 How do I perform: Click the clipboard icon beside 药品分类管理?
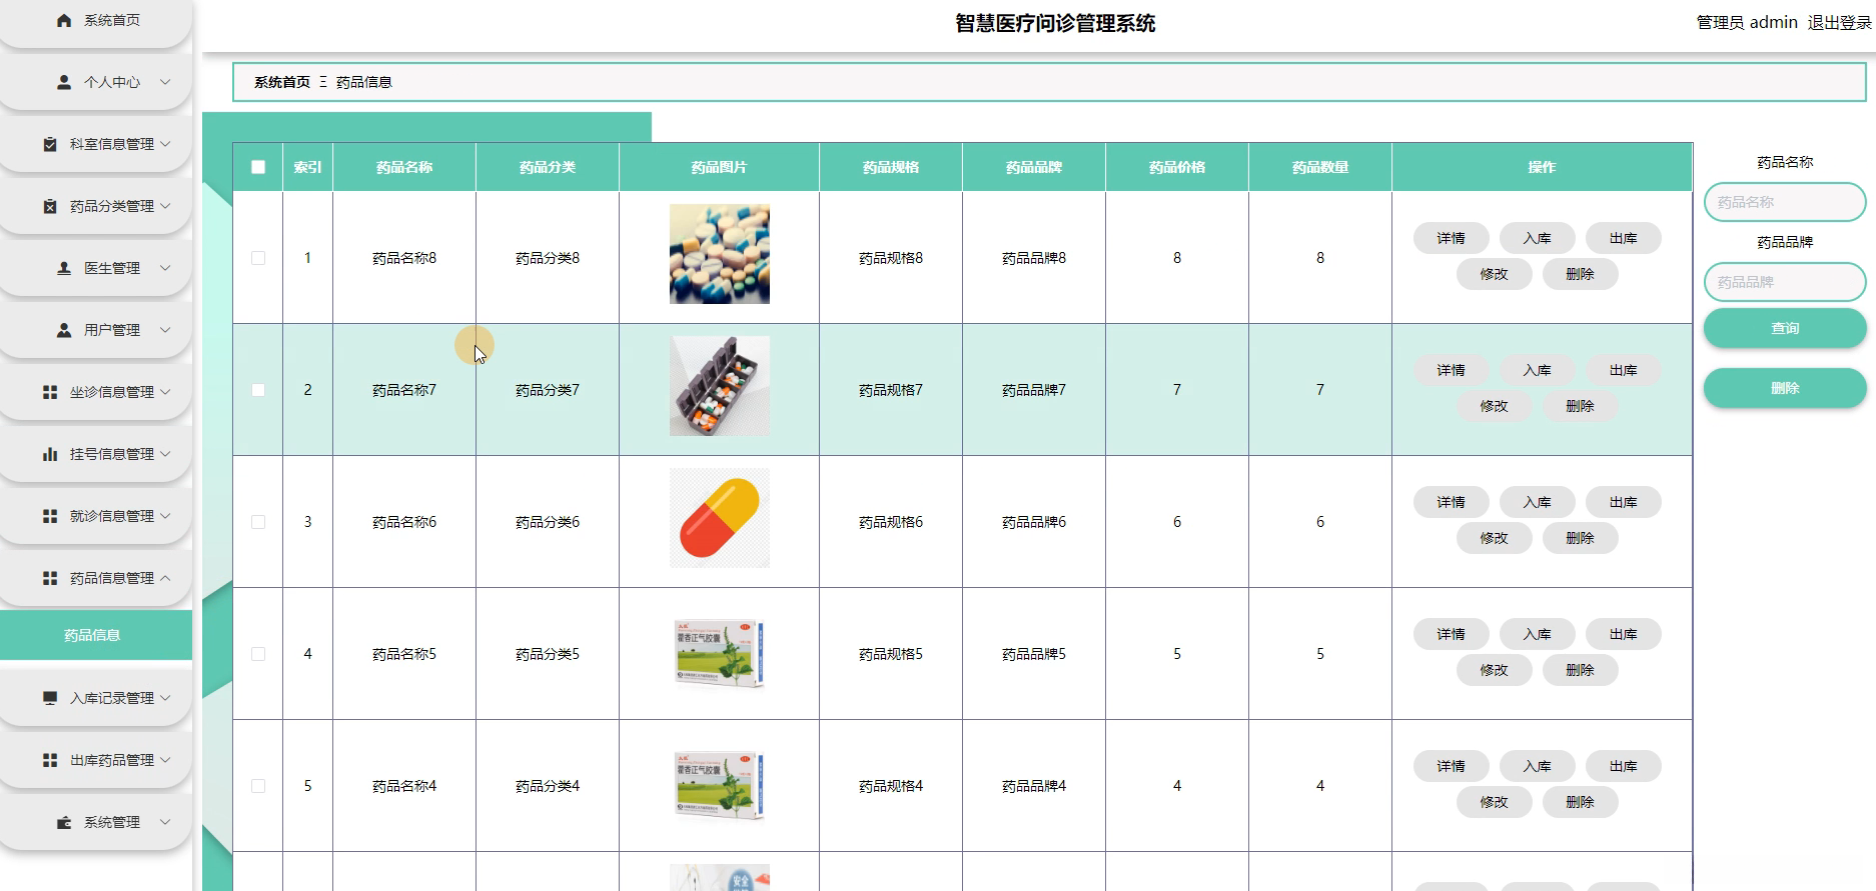coord(50,206)
